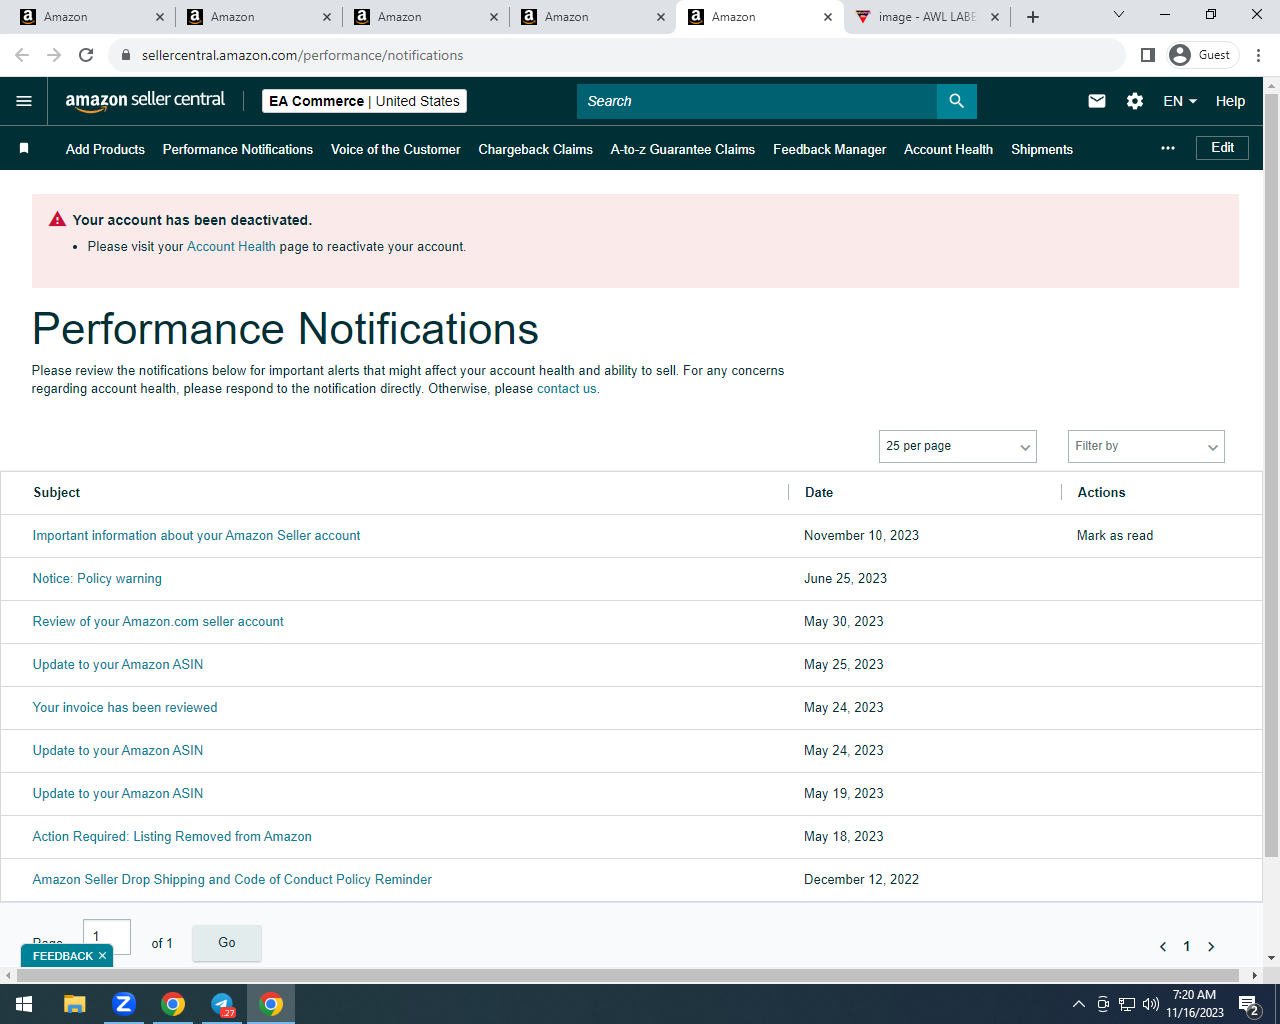Open the EA Commerce United States account switcher

coord(365,101)
